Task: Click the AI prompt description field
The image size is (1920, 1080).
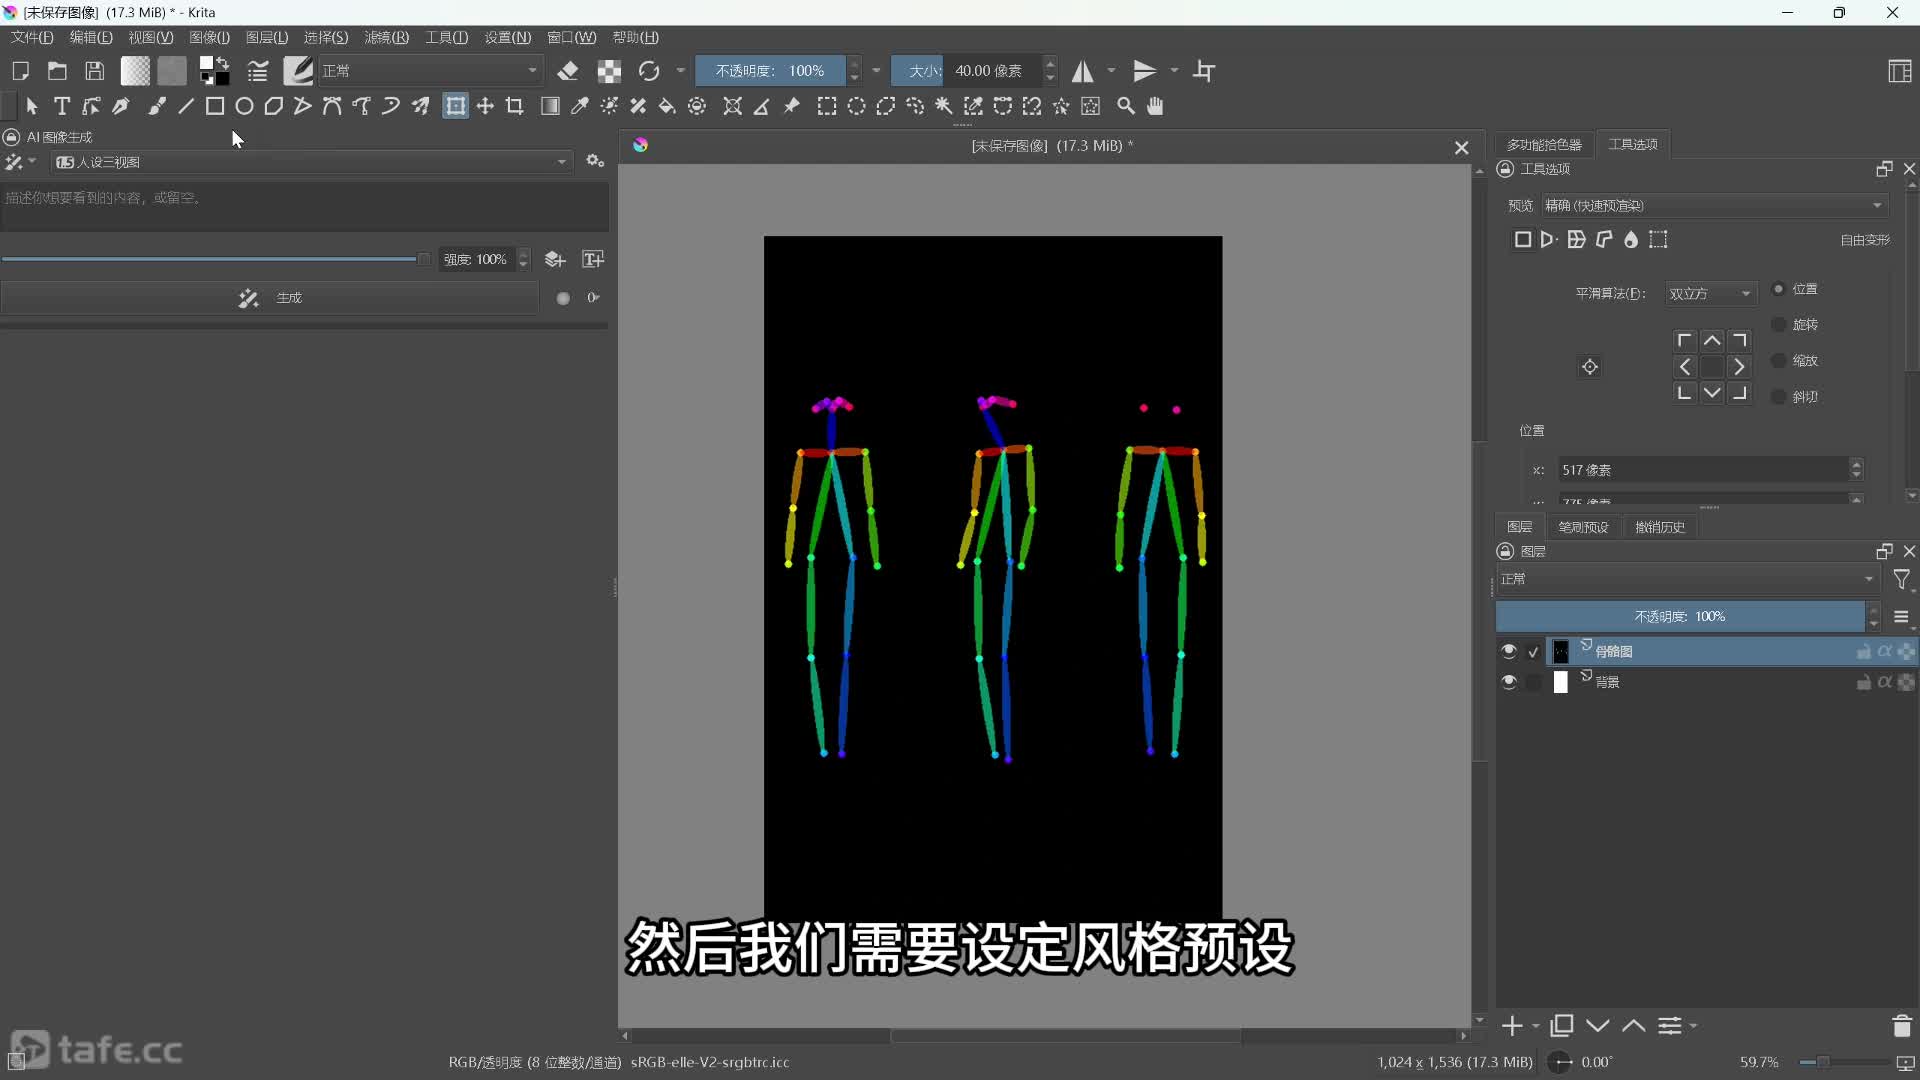Action: coord(305,208)
